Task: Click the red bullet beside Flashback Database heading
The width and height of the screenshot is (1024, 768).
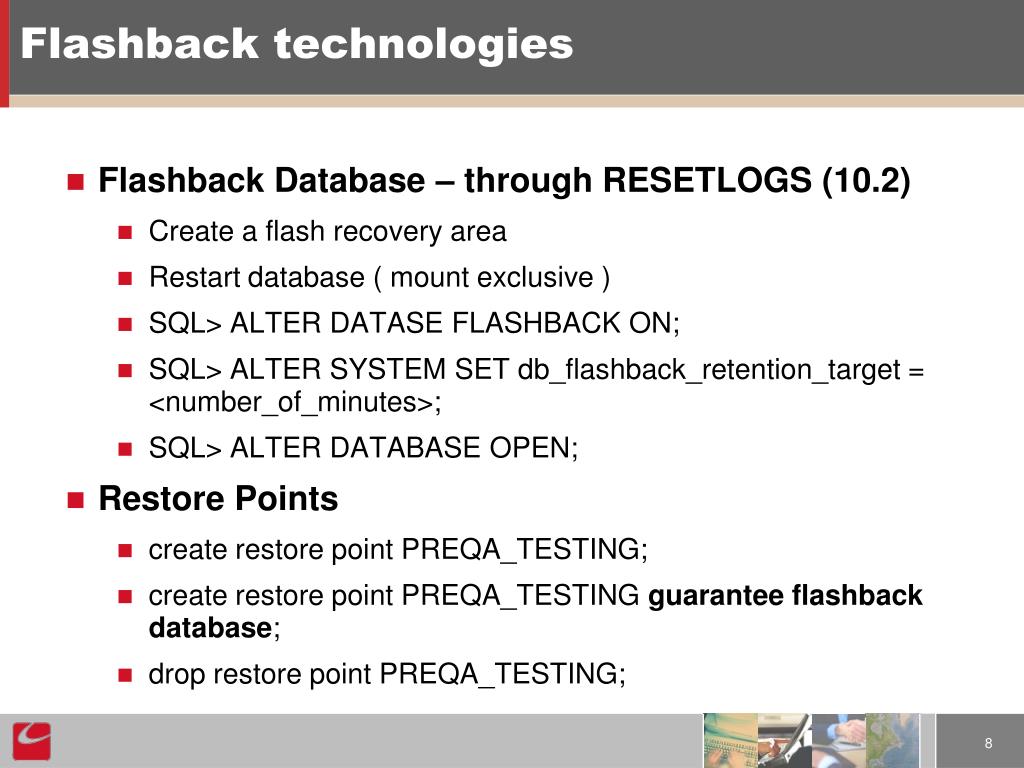Action: (x=76, y=182)
